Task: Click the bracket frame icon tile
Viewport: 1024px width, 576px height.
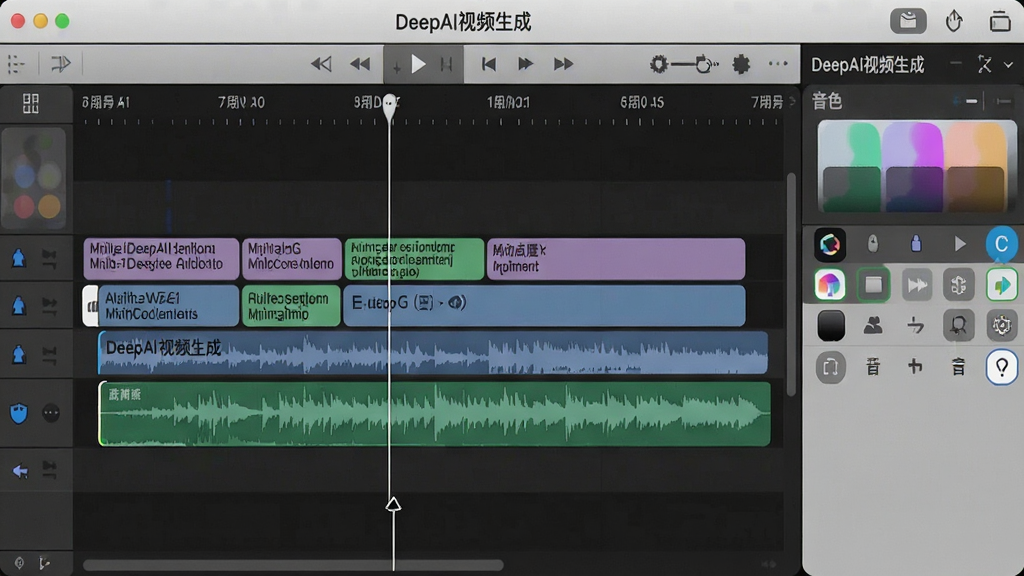Action: [x=831, y=367]
